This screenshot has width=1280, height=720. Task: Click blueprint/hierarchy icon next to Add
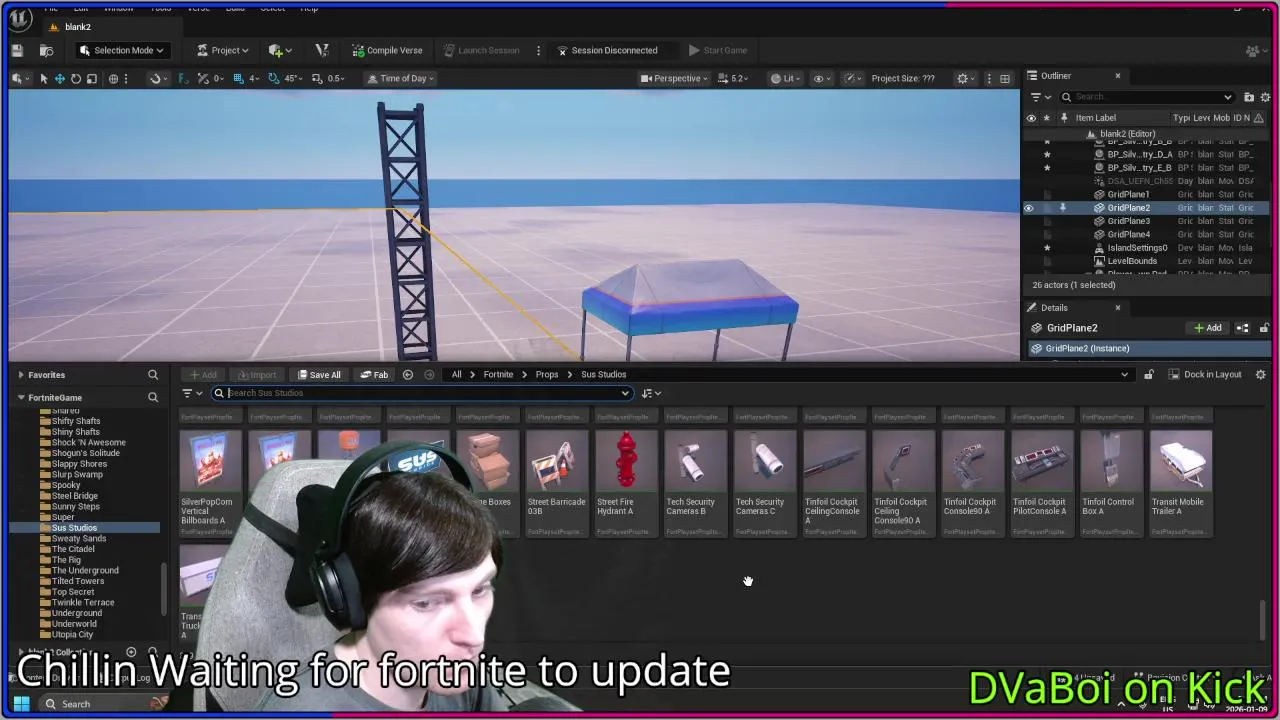(1242, 328)
